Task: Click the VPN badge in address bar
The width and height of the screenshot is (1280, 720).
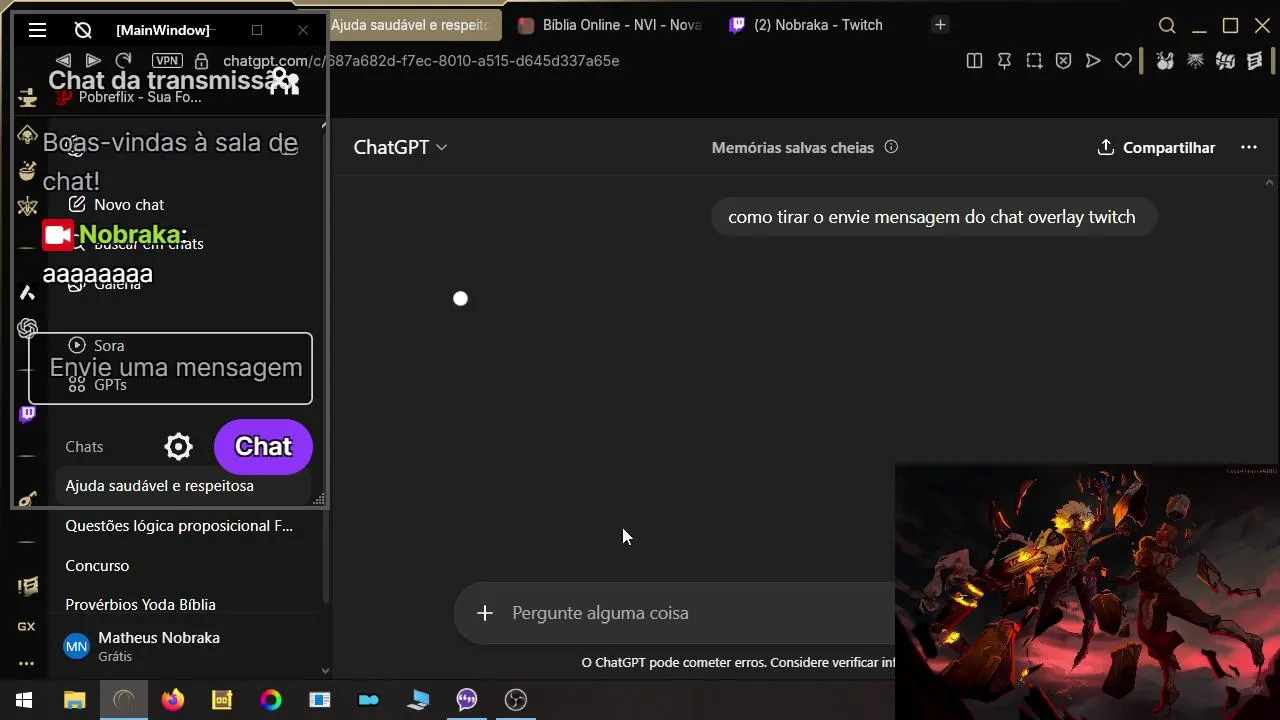Action: (167, 61)
